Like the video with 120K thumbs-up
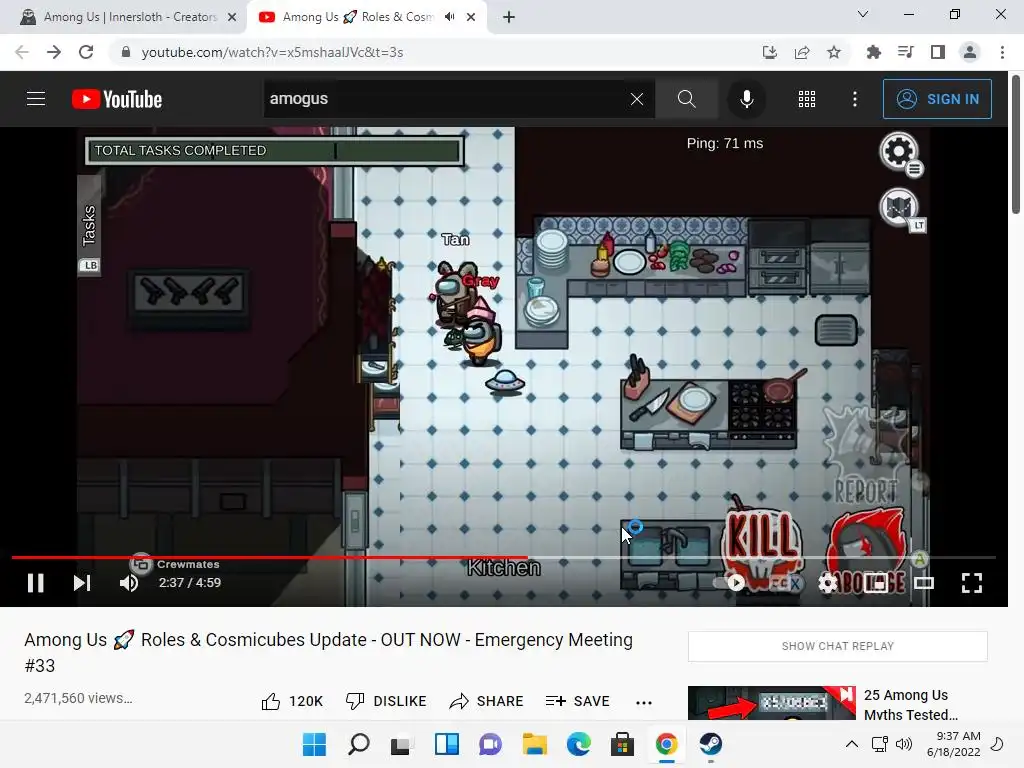Viewport: 1024px width, 768px height. click(x=292, y=701)
